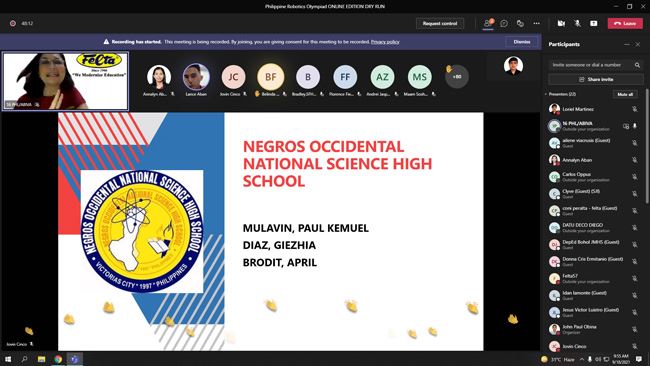Click the MS Maem avatar
The height and width of the screenshot is (366, 650).
(x=420, y=77)
